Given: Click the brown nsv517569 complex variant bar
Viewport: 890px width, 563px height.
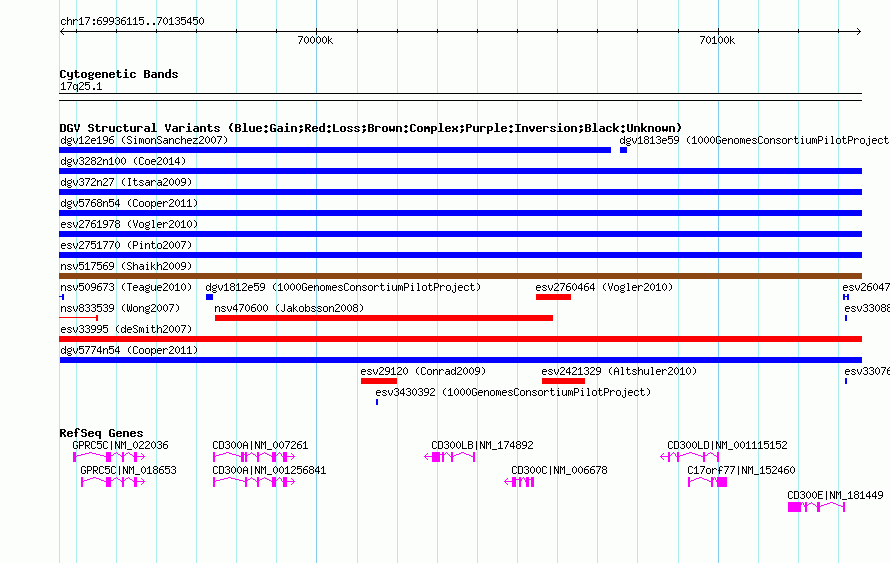Looking at the screenshot, I should coord(460,276).
